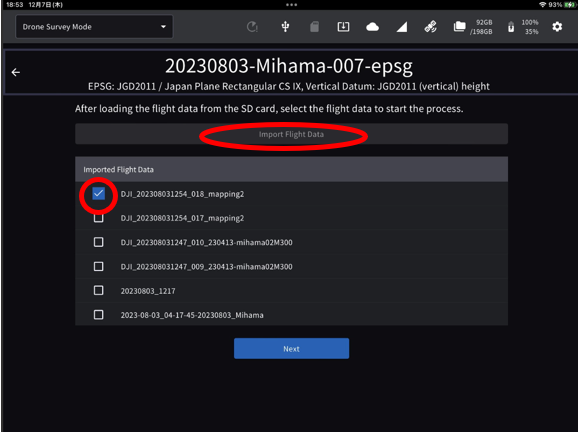Open the Drone Survey Mode dropdown
Screen dimensions: 578x432
94,27
